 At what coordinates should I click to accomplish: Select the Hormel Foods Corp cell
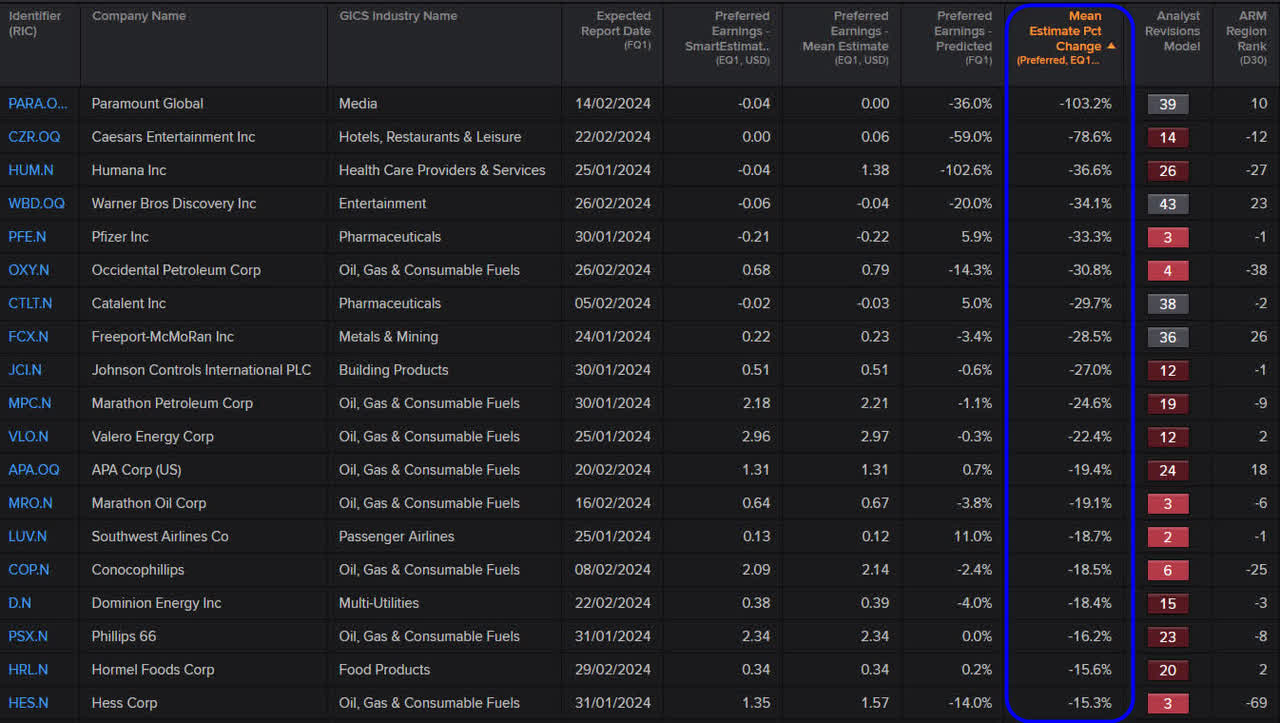pos(153,670)
